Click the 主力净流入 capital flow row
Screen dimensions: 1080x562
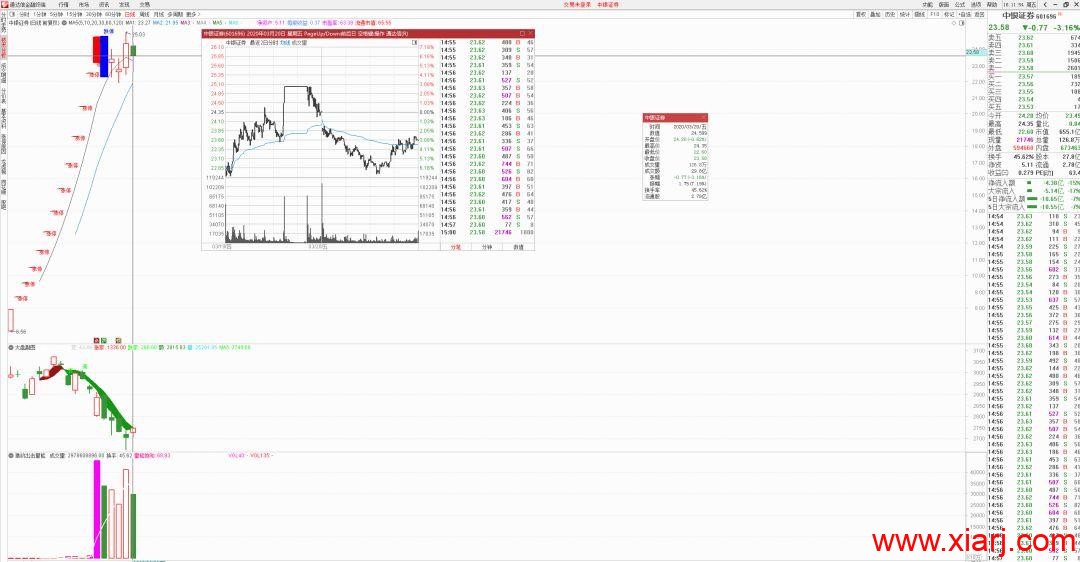[1034, 183]
